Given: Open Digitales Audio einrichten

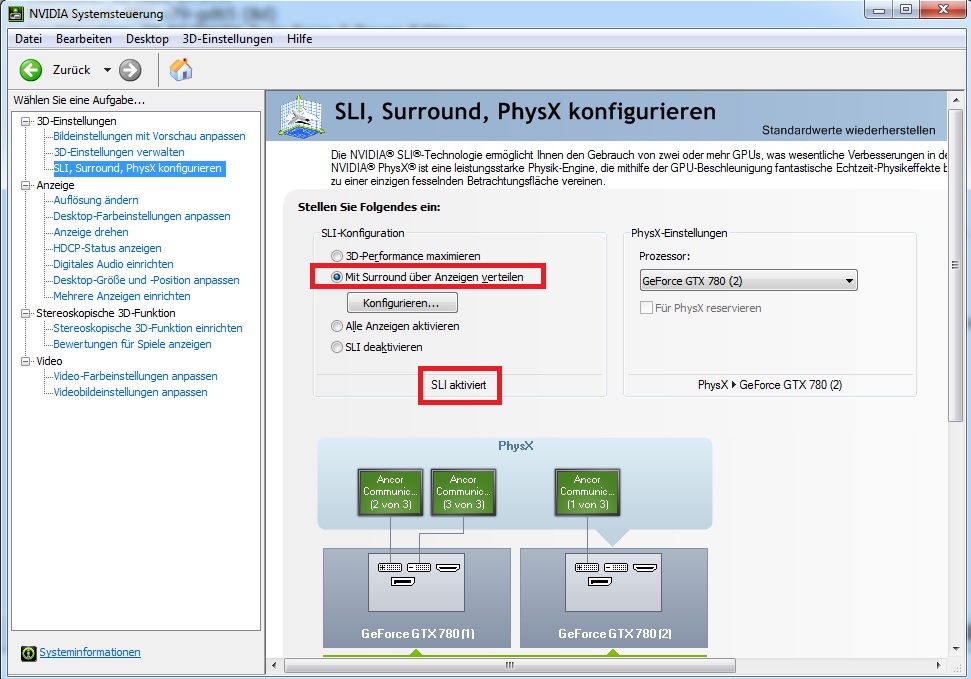Looking at the screenshot, I should [113, 265].
